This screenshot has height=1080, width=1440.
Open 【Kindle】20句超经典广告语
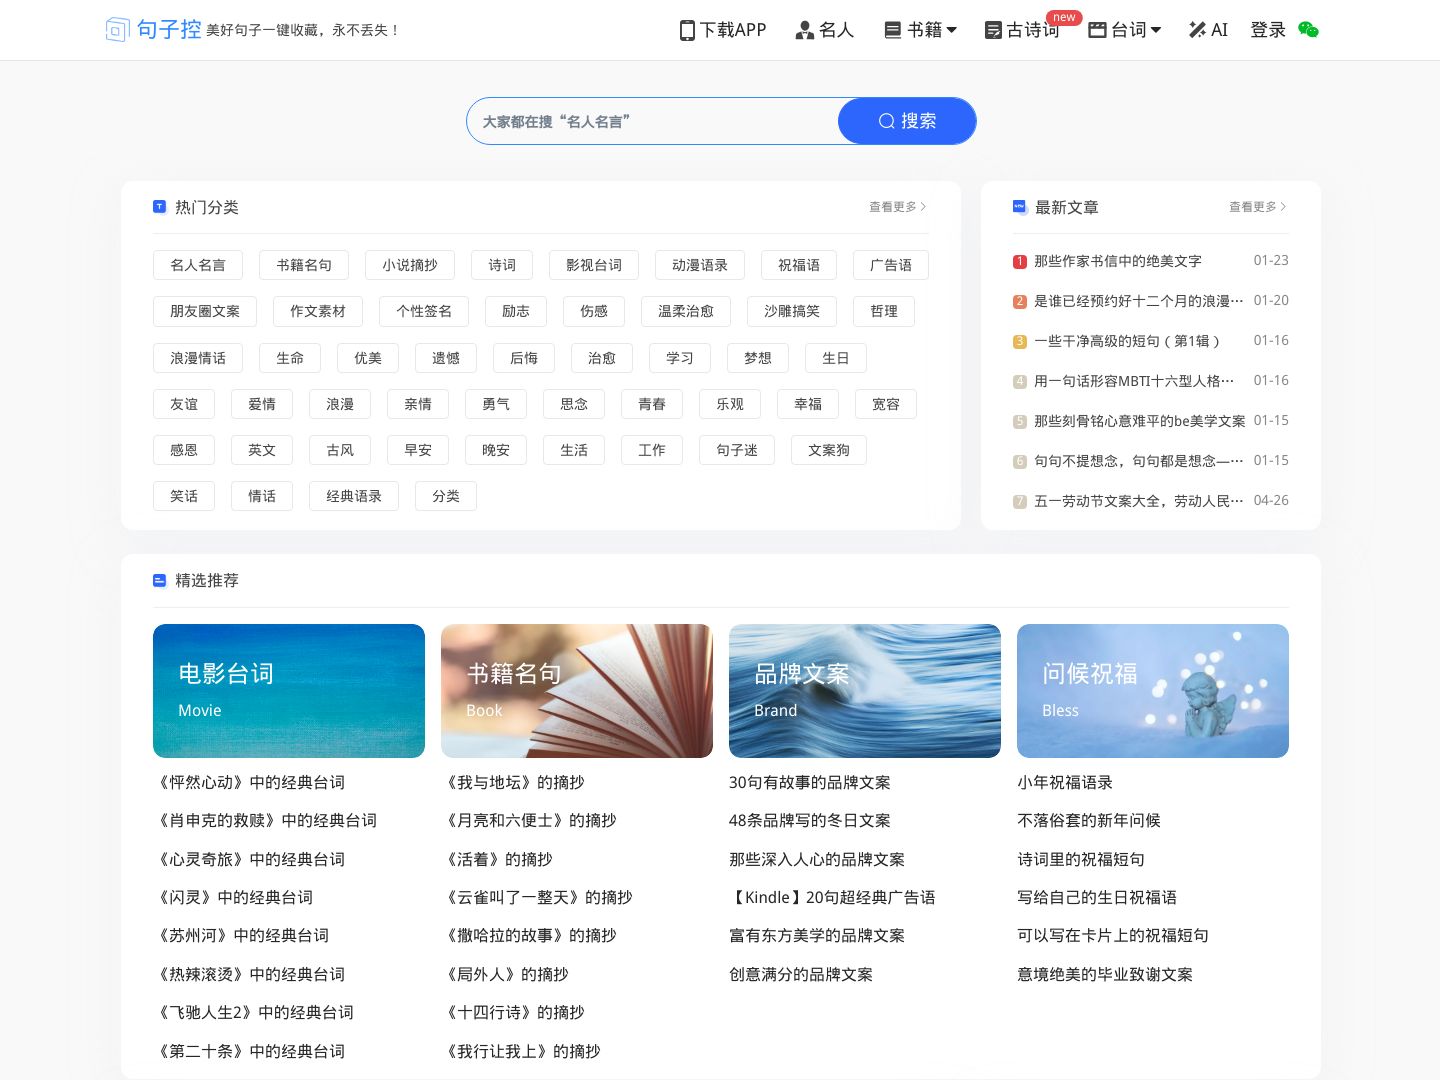832,897
